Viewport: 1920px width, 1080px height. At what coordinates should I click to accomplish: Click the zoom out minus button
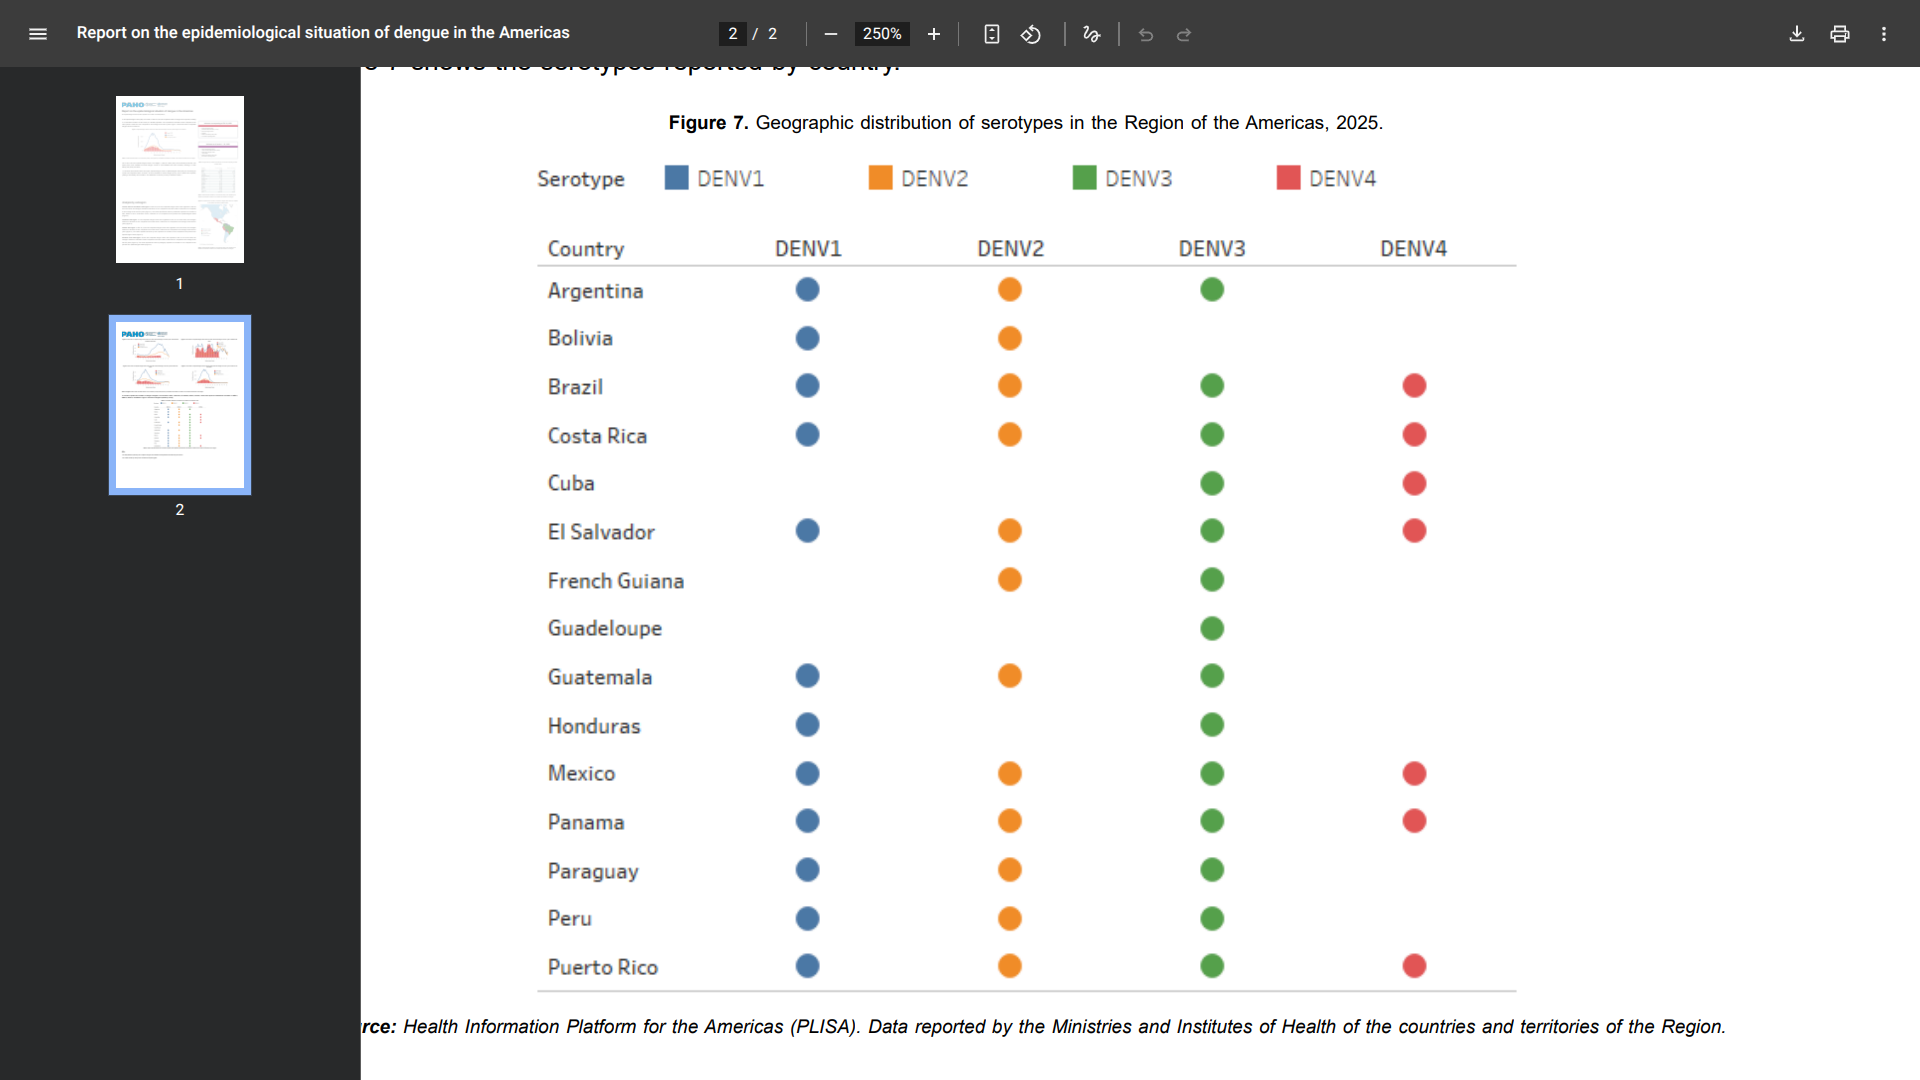(830, 34)
